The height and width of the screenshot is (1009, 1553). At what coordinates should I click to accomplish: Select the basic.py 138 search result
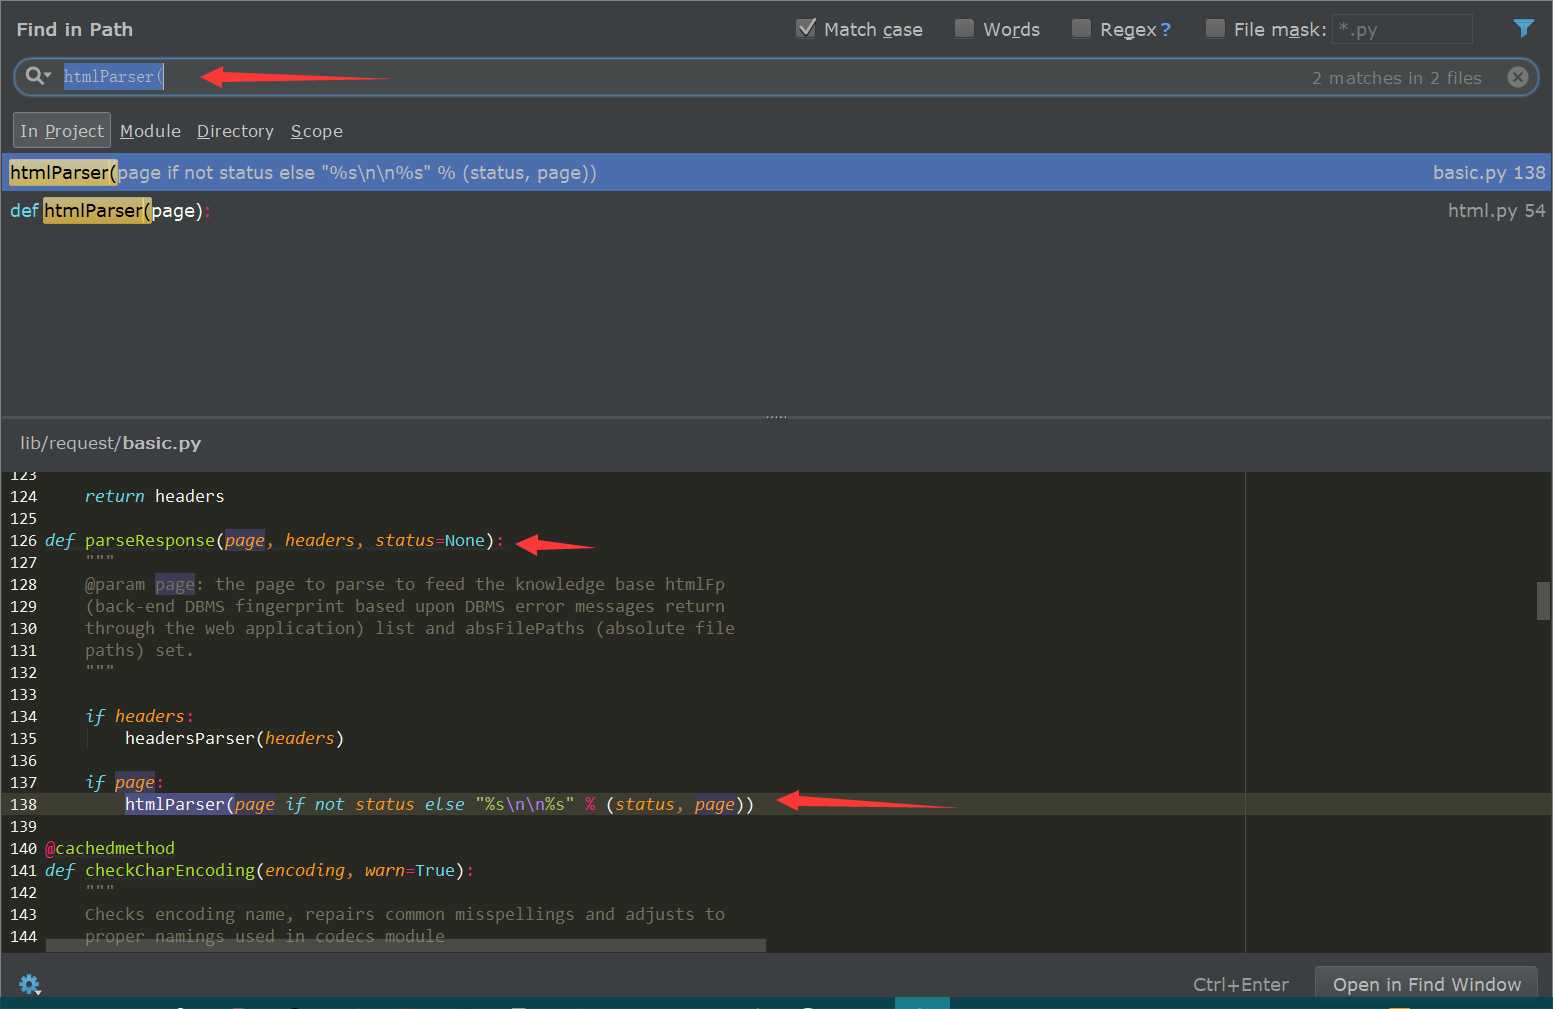click(x=776, y=172)
